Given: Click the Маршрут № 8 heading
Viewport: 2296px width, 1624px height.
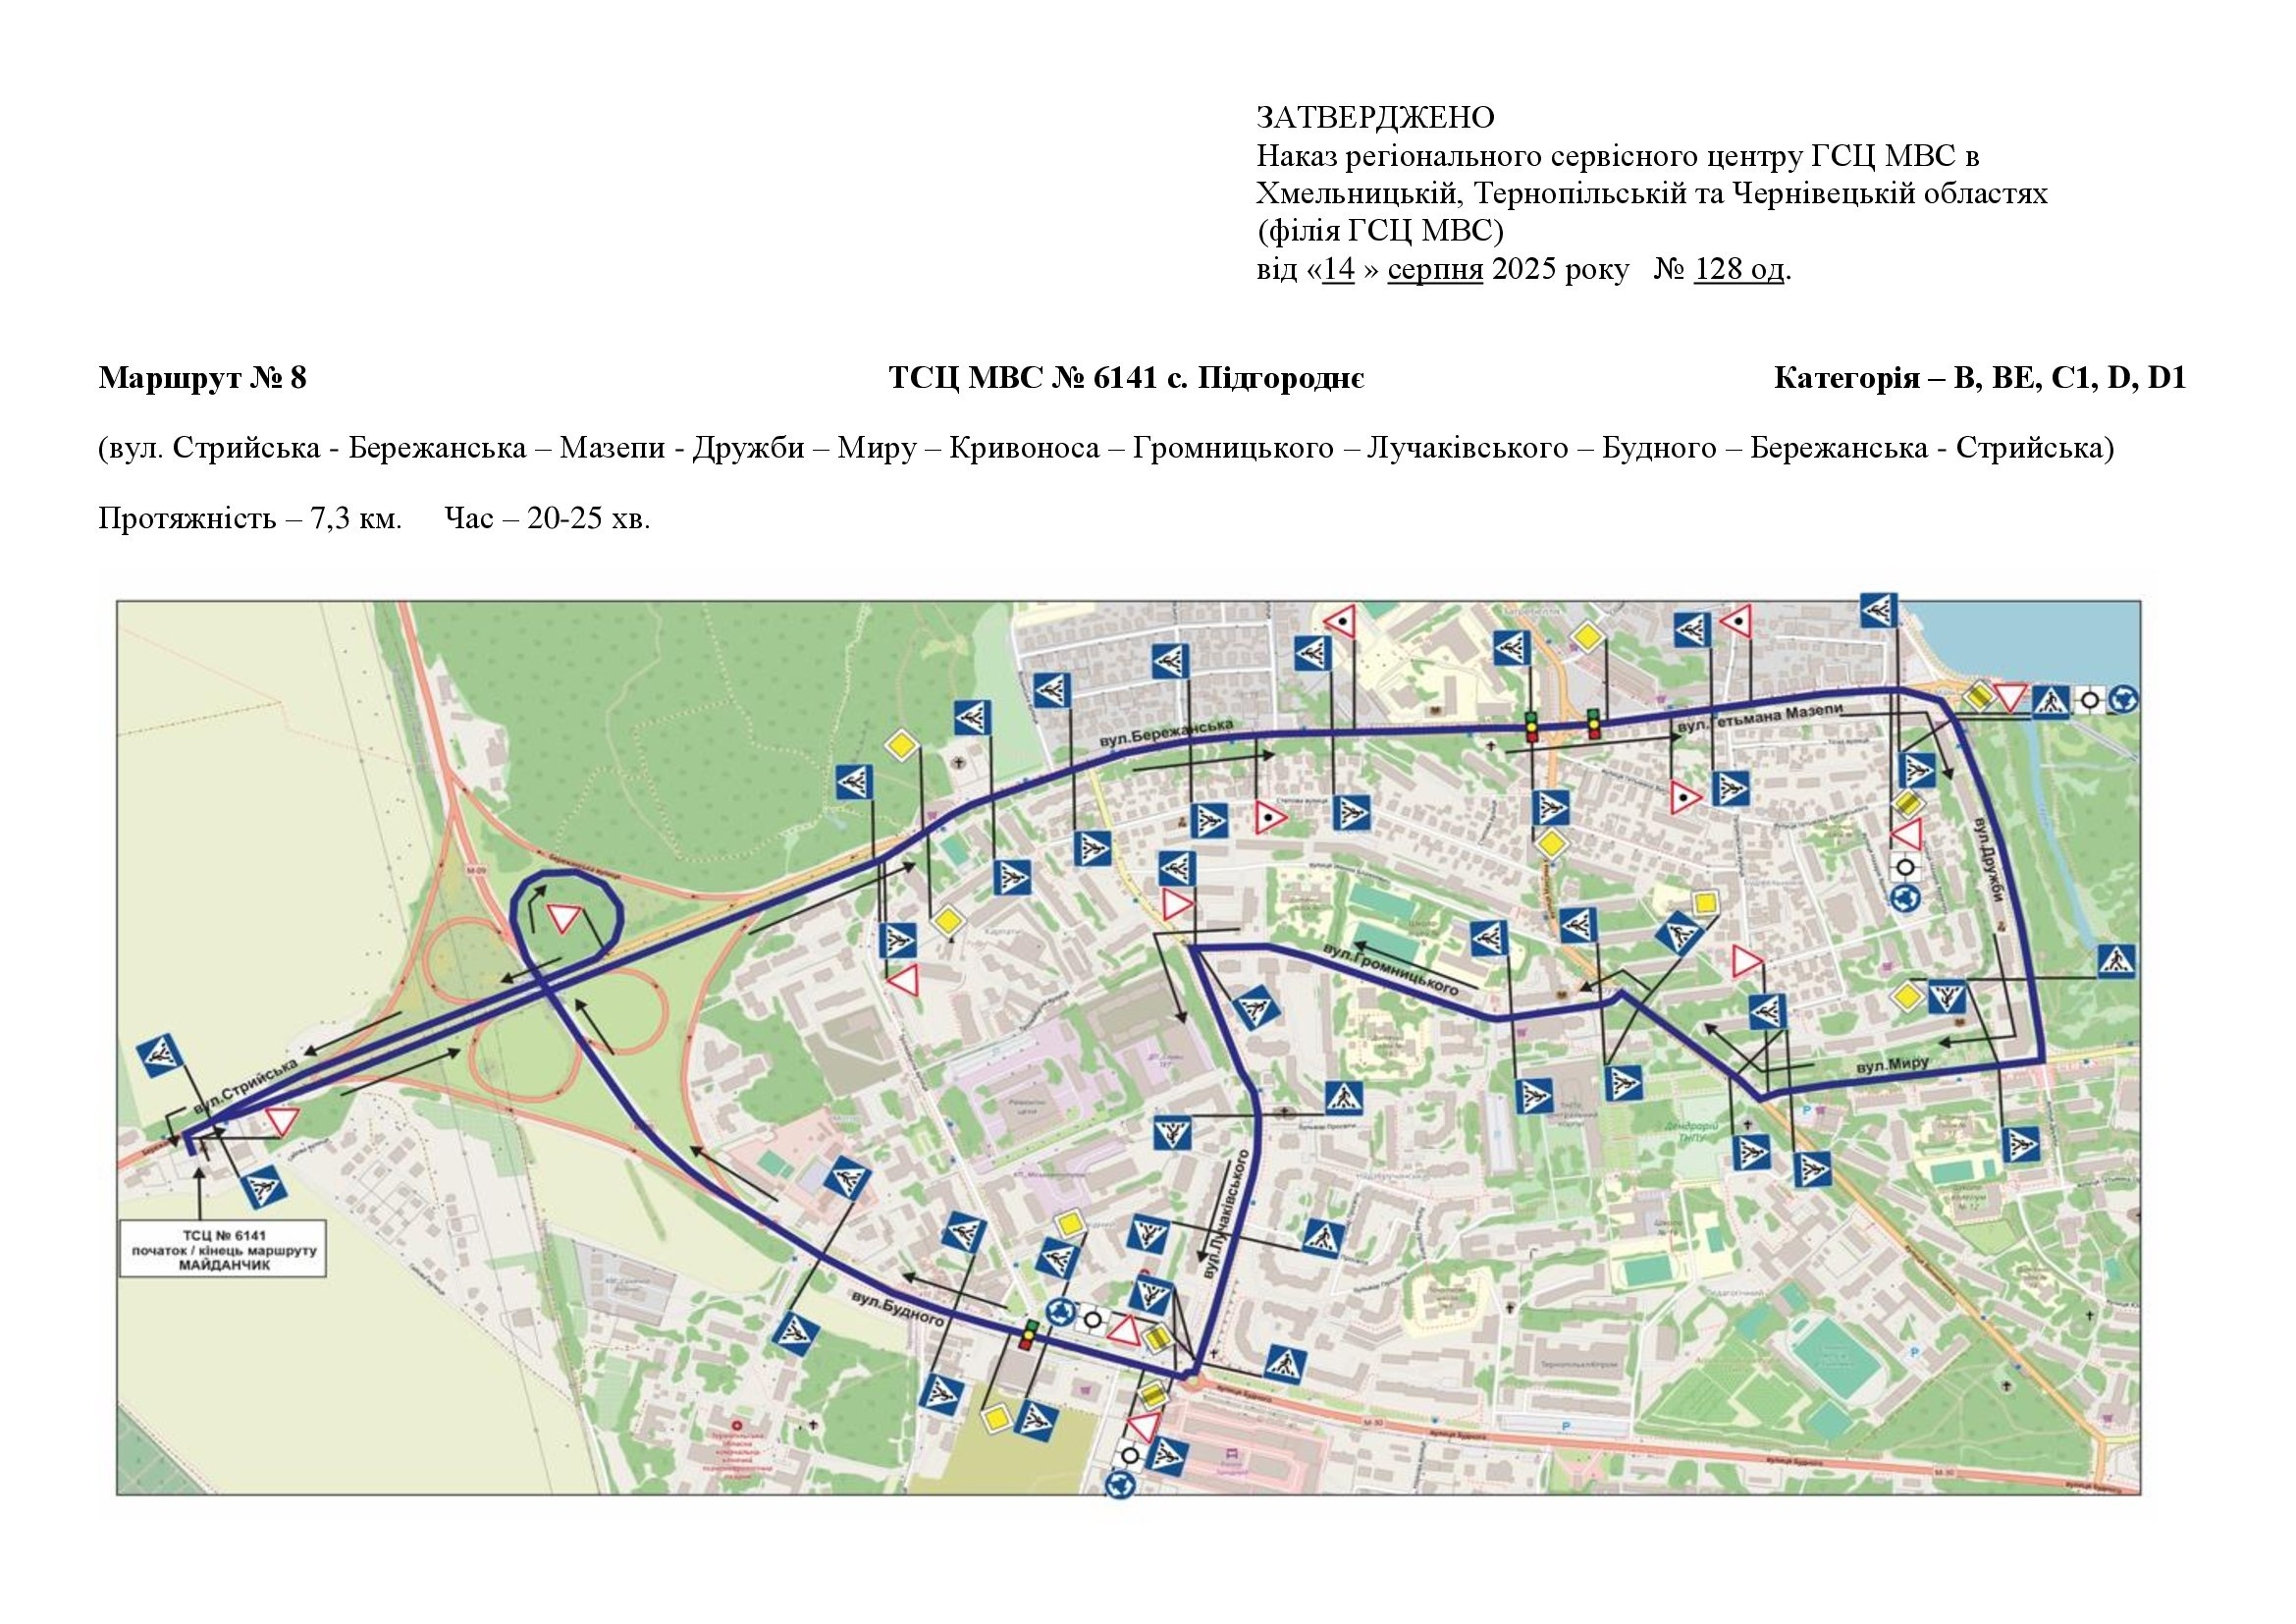Looking at the screenshot, I should pyautogui.click(x=202, y=378).
